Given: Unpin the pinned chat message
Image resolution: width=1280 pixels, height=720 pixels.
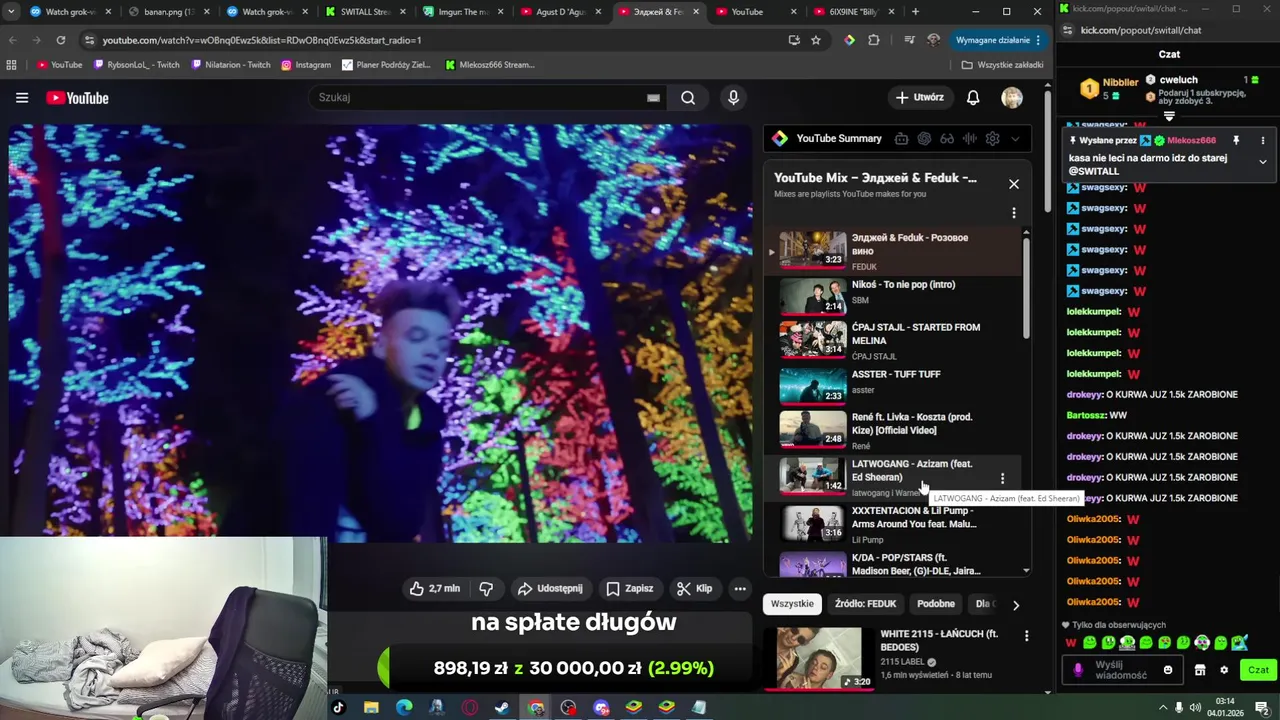Looking at the screenshot, I should 1236,141.
